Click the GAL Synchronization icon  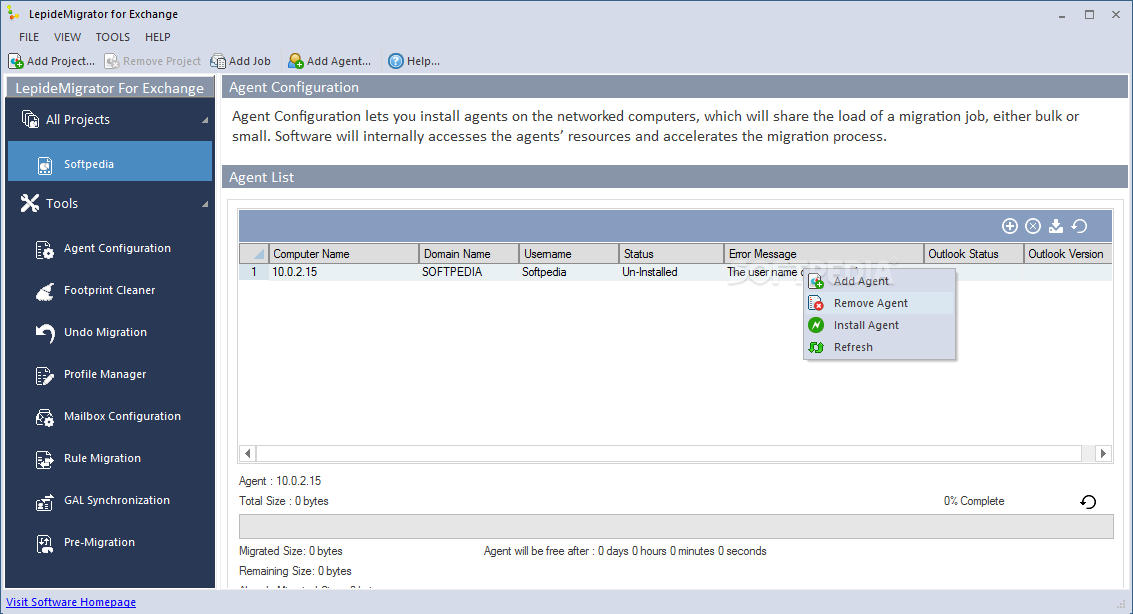coord(45,501)
